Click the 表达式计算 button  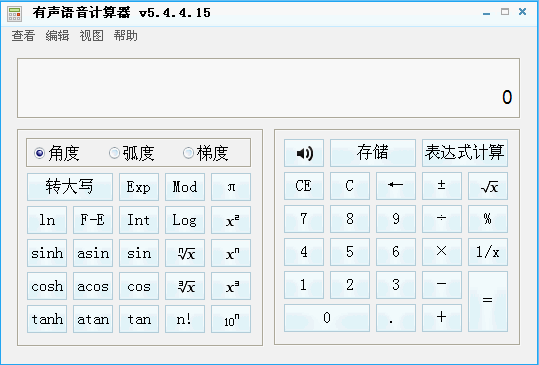pyautogui.click(x=465, y=153)
